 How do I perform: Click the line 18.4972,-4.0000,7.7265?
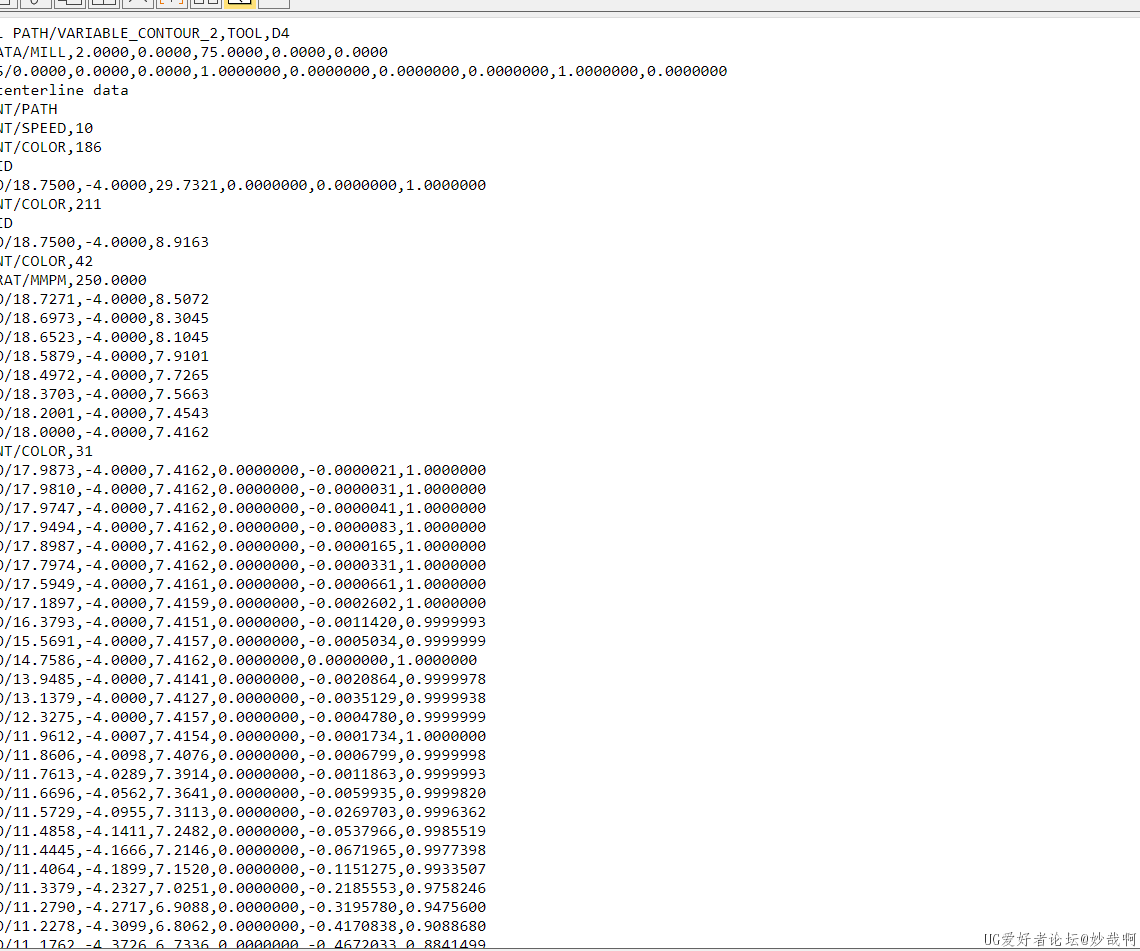point(105,375)
